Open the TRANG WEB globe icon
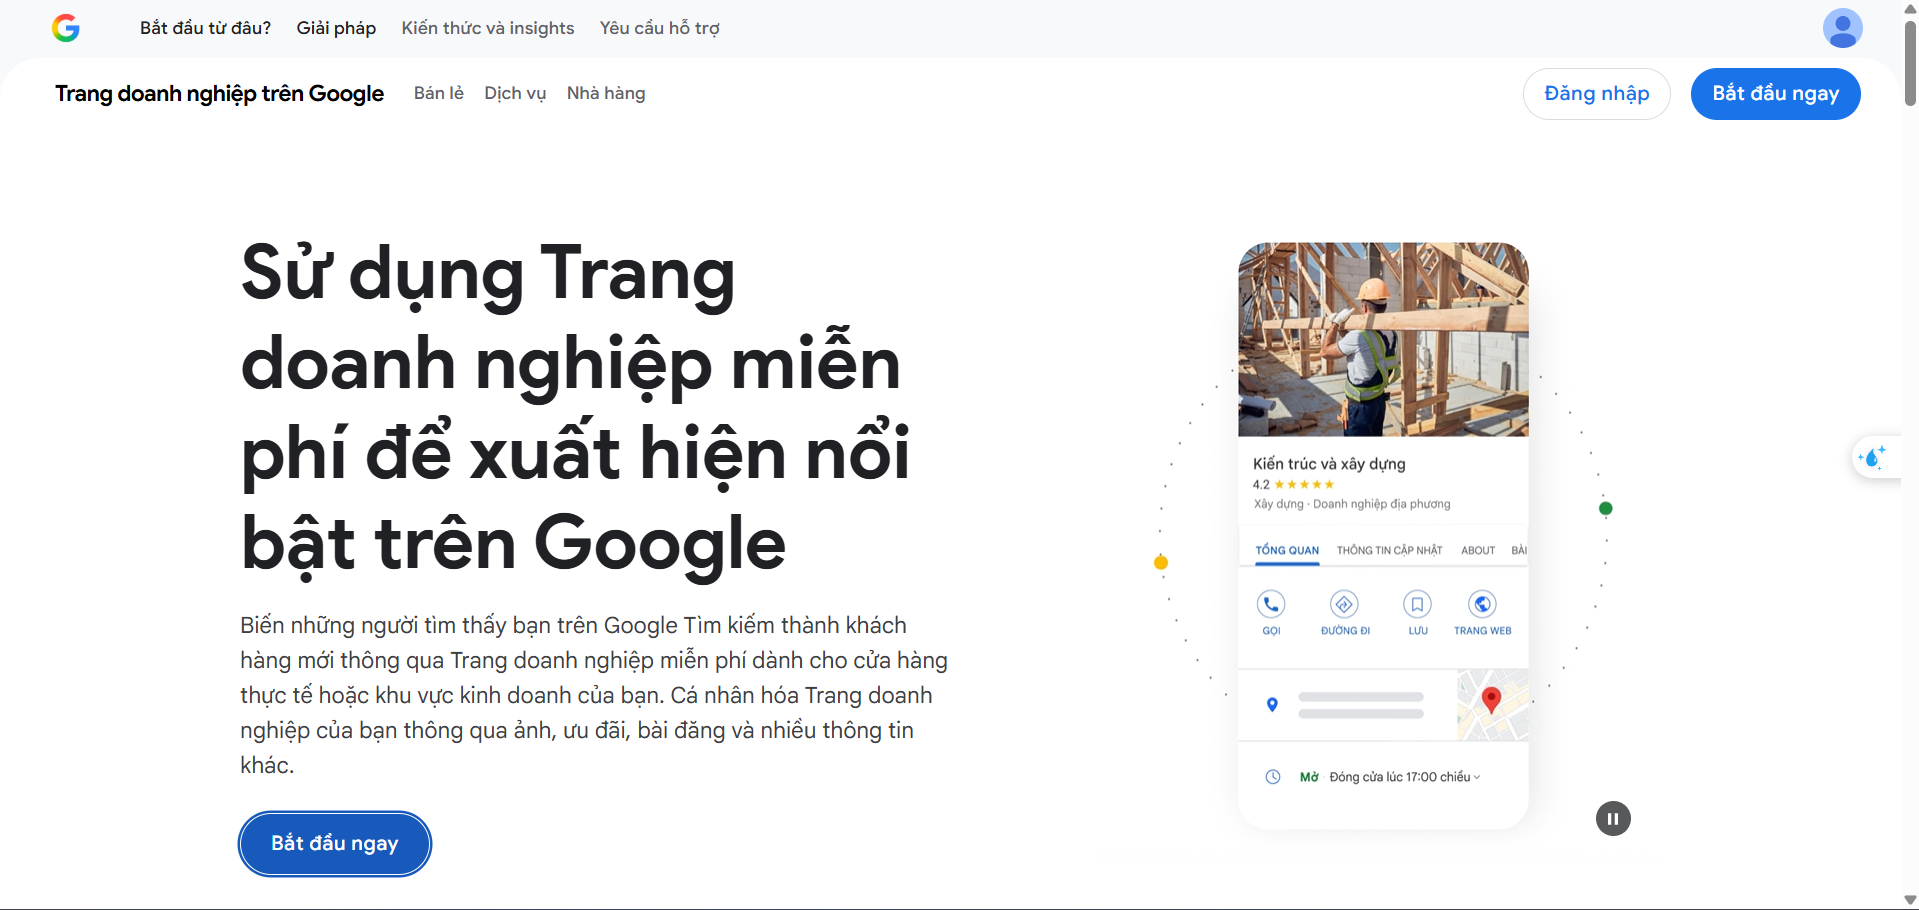This screenshot has height=910, width=1919. [1482, 604]
